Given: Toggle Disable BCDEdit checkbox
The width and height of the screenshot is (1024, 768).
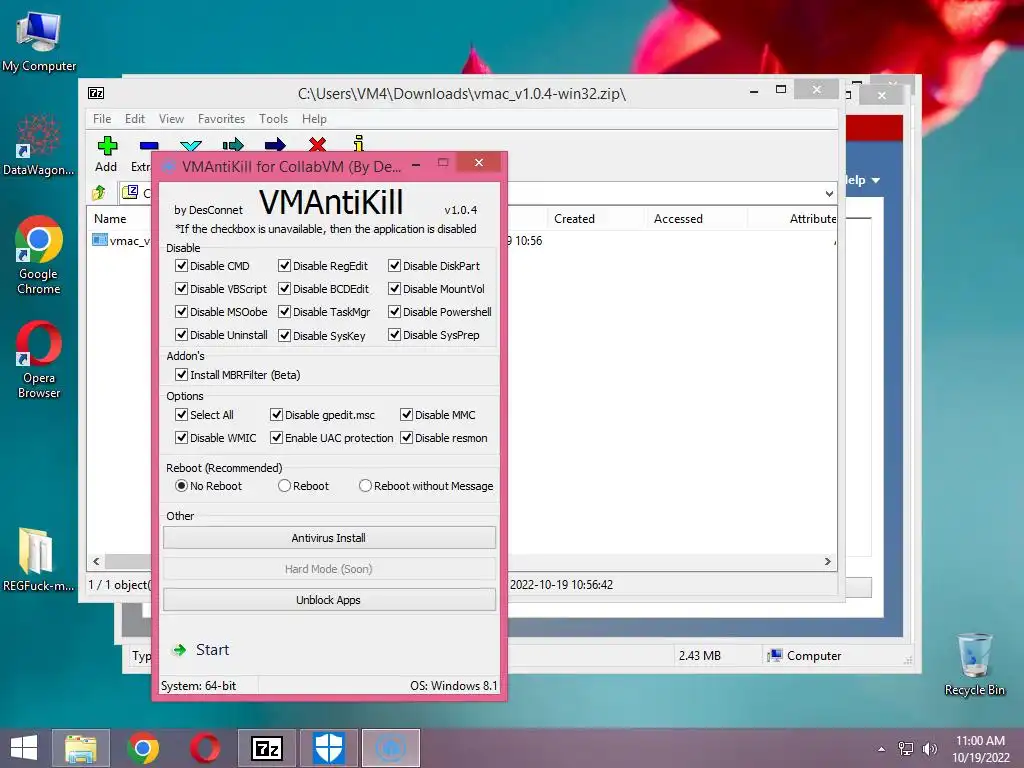Looking at the screenshot, I should [284, 289].
